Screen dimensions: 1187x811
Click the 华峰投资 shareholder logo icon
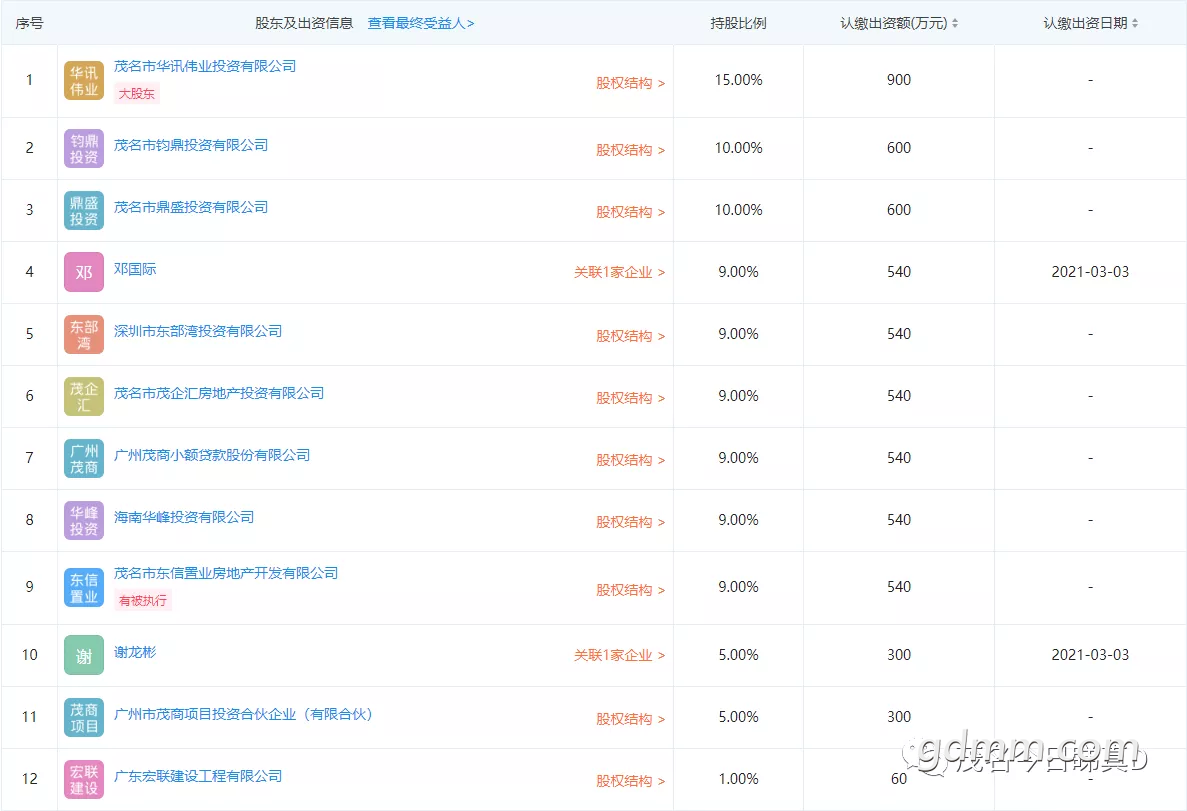click(84, 521)
